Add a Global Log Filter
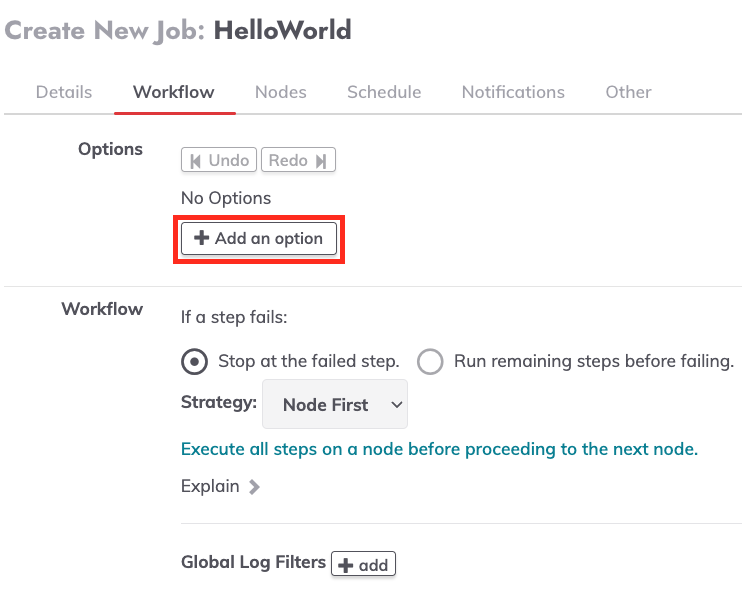Viewport: 742px width, 592px height. pos(363,564)
